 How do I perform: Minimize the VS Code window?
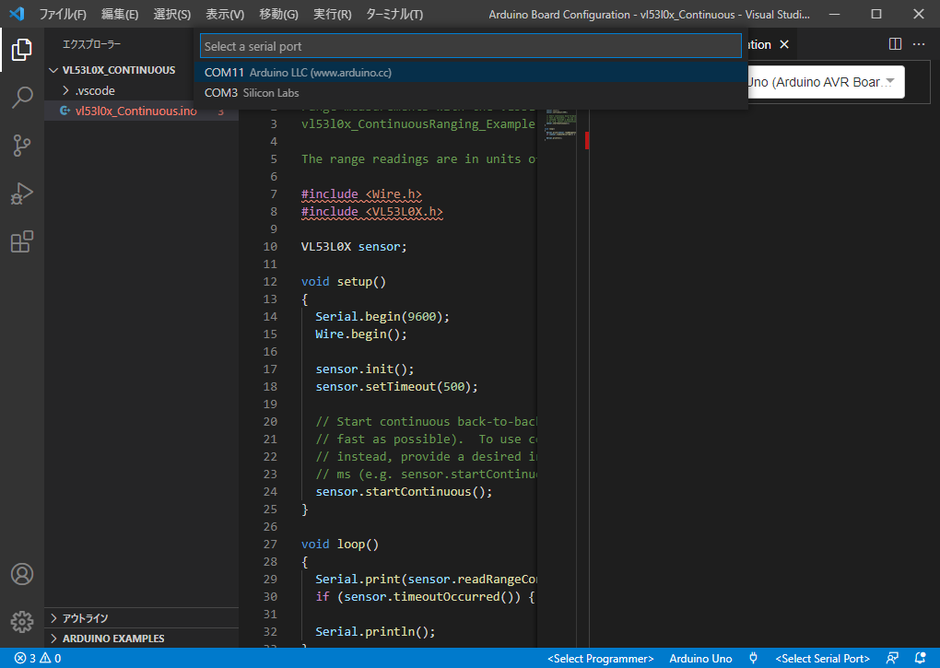pyautogui.click(x=834, y=14)
